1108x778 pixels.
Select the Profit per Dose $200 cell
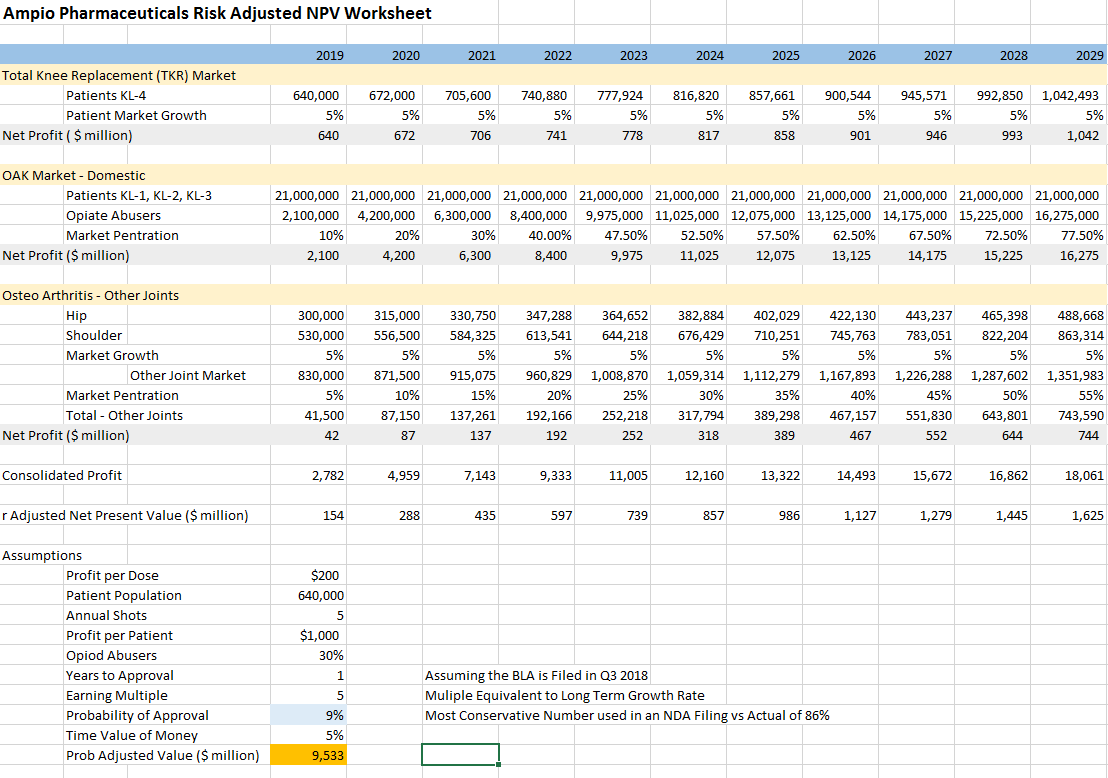coord(325,575)
